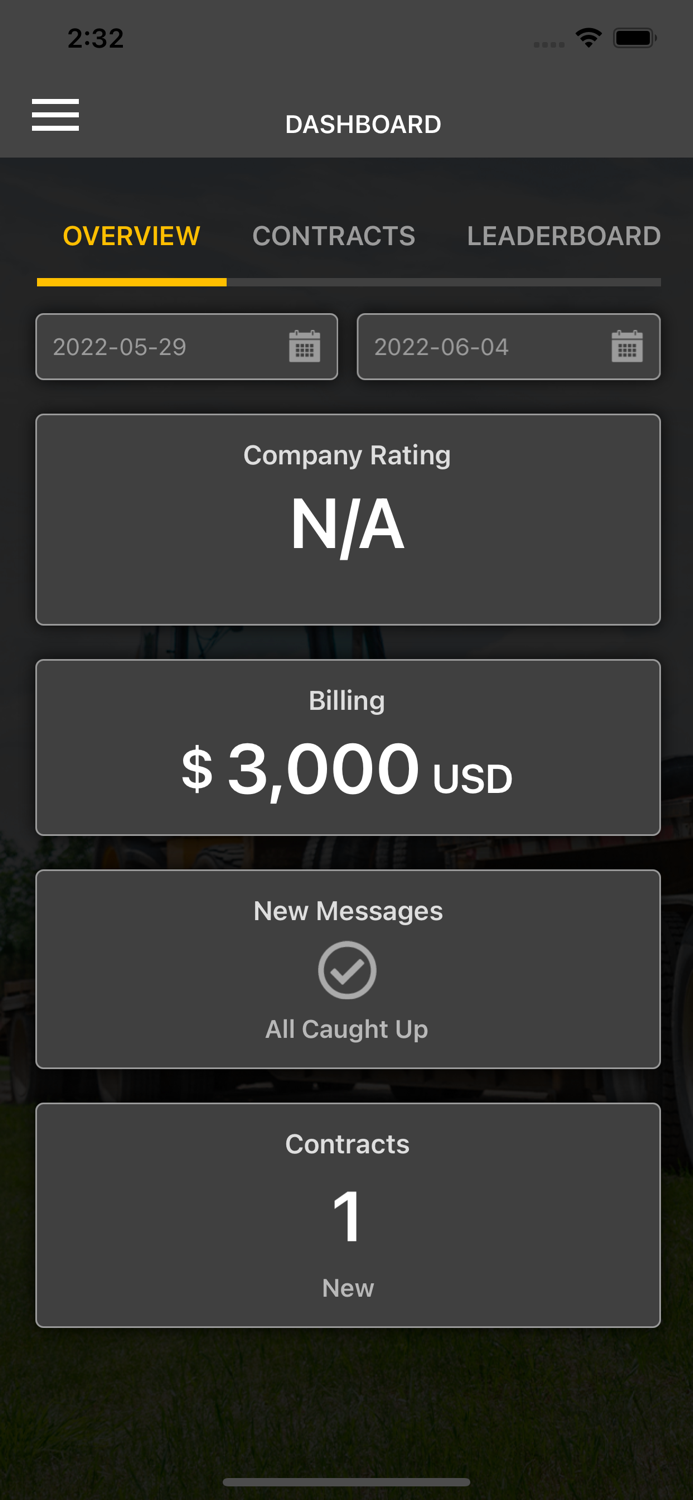Open the hamburger navigation menu
The image size is (693, 1500).
click(x=55, y=115)
